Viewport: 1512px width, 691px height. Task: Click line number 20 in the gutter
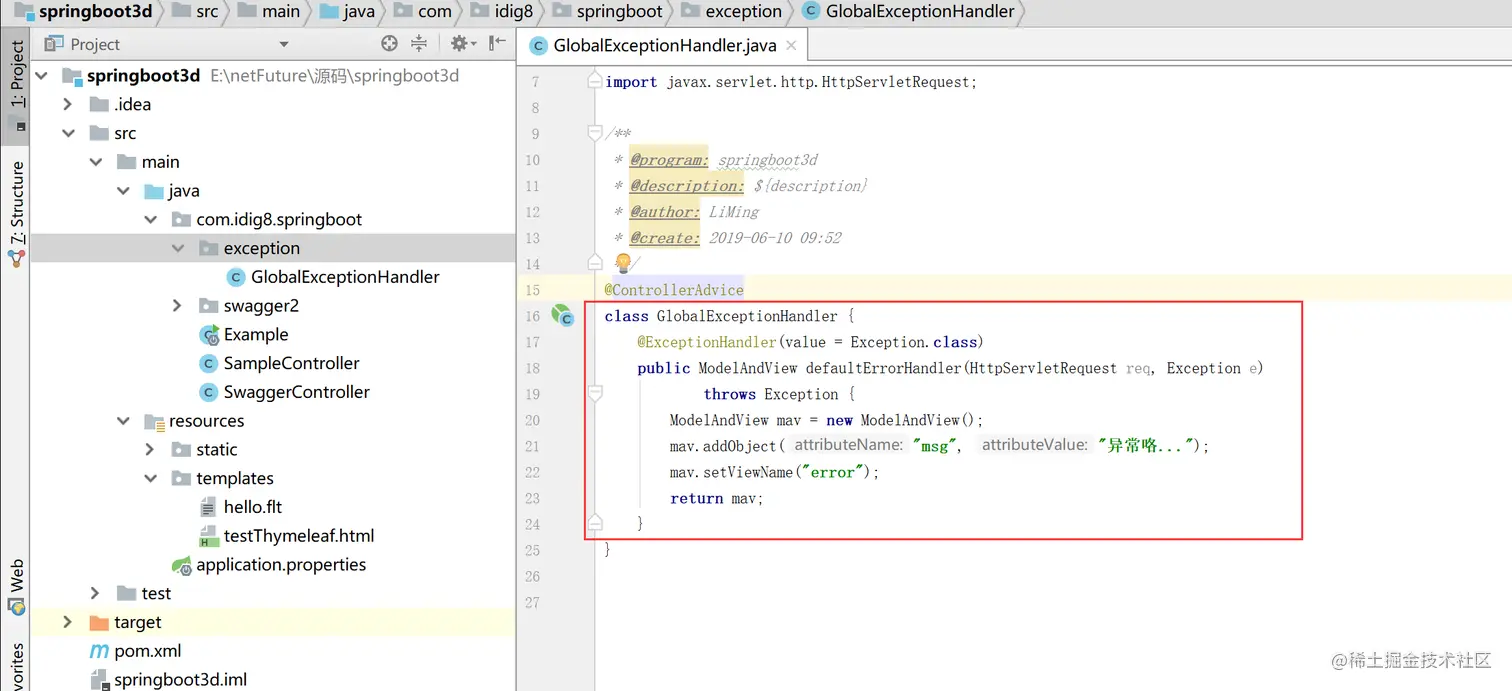[532, 420]
